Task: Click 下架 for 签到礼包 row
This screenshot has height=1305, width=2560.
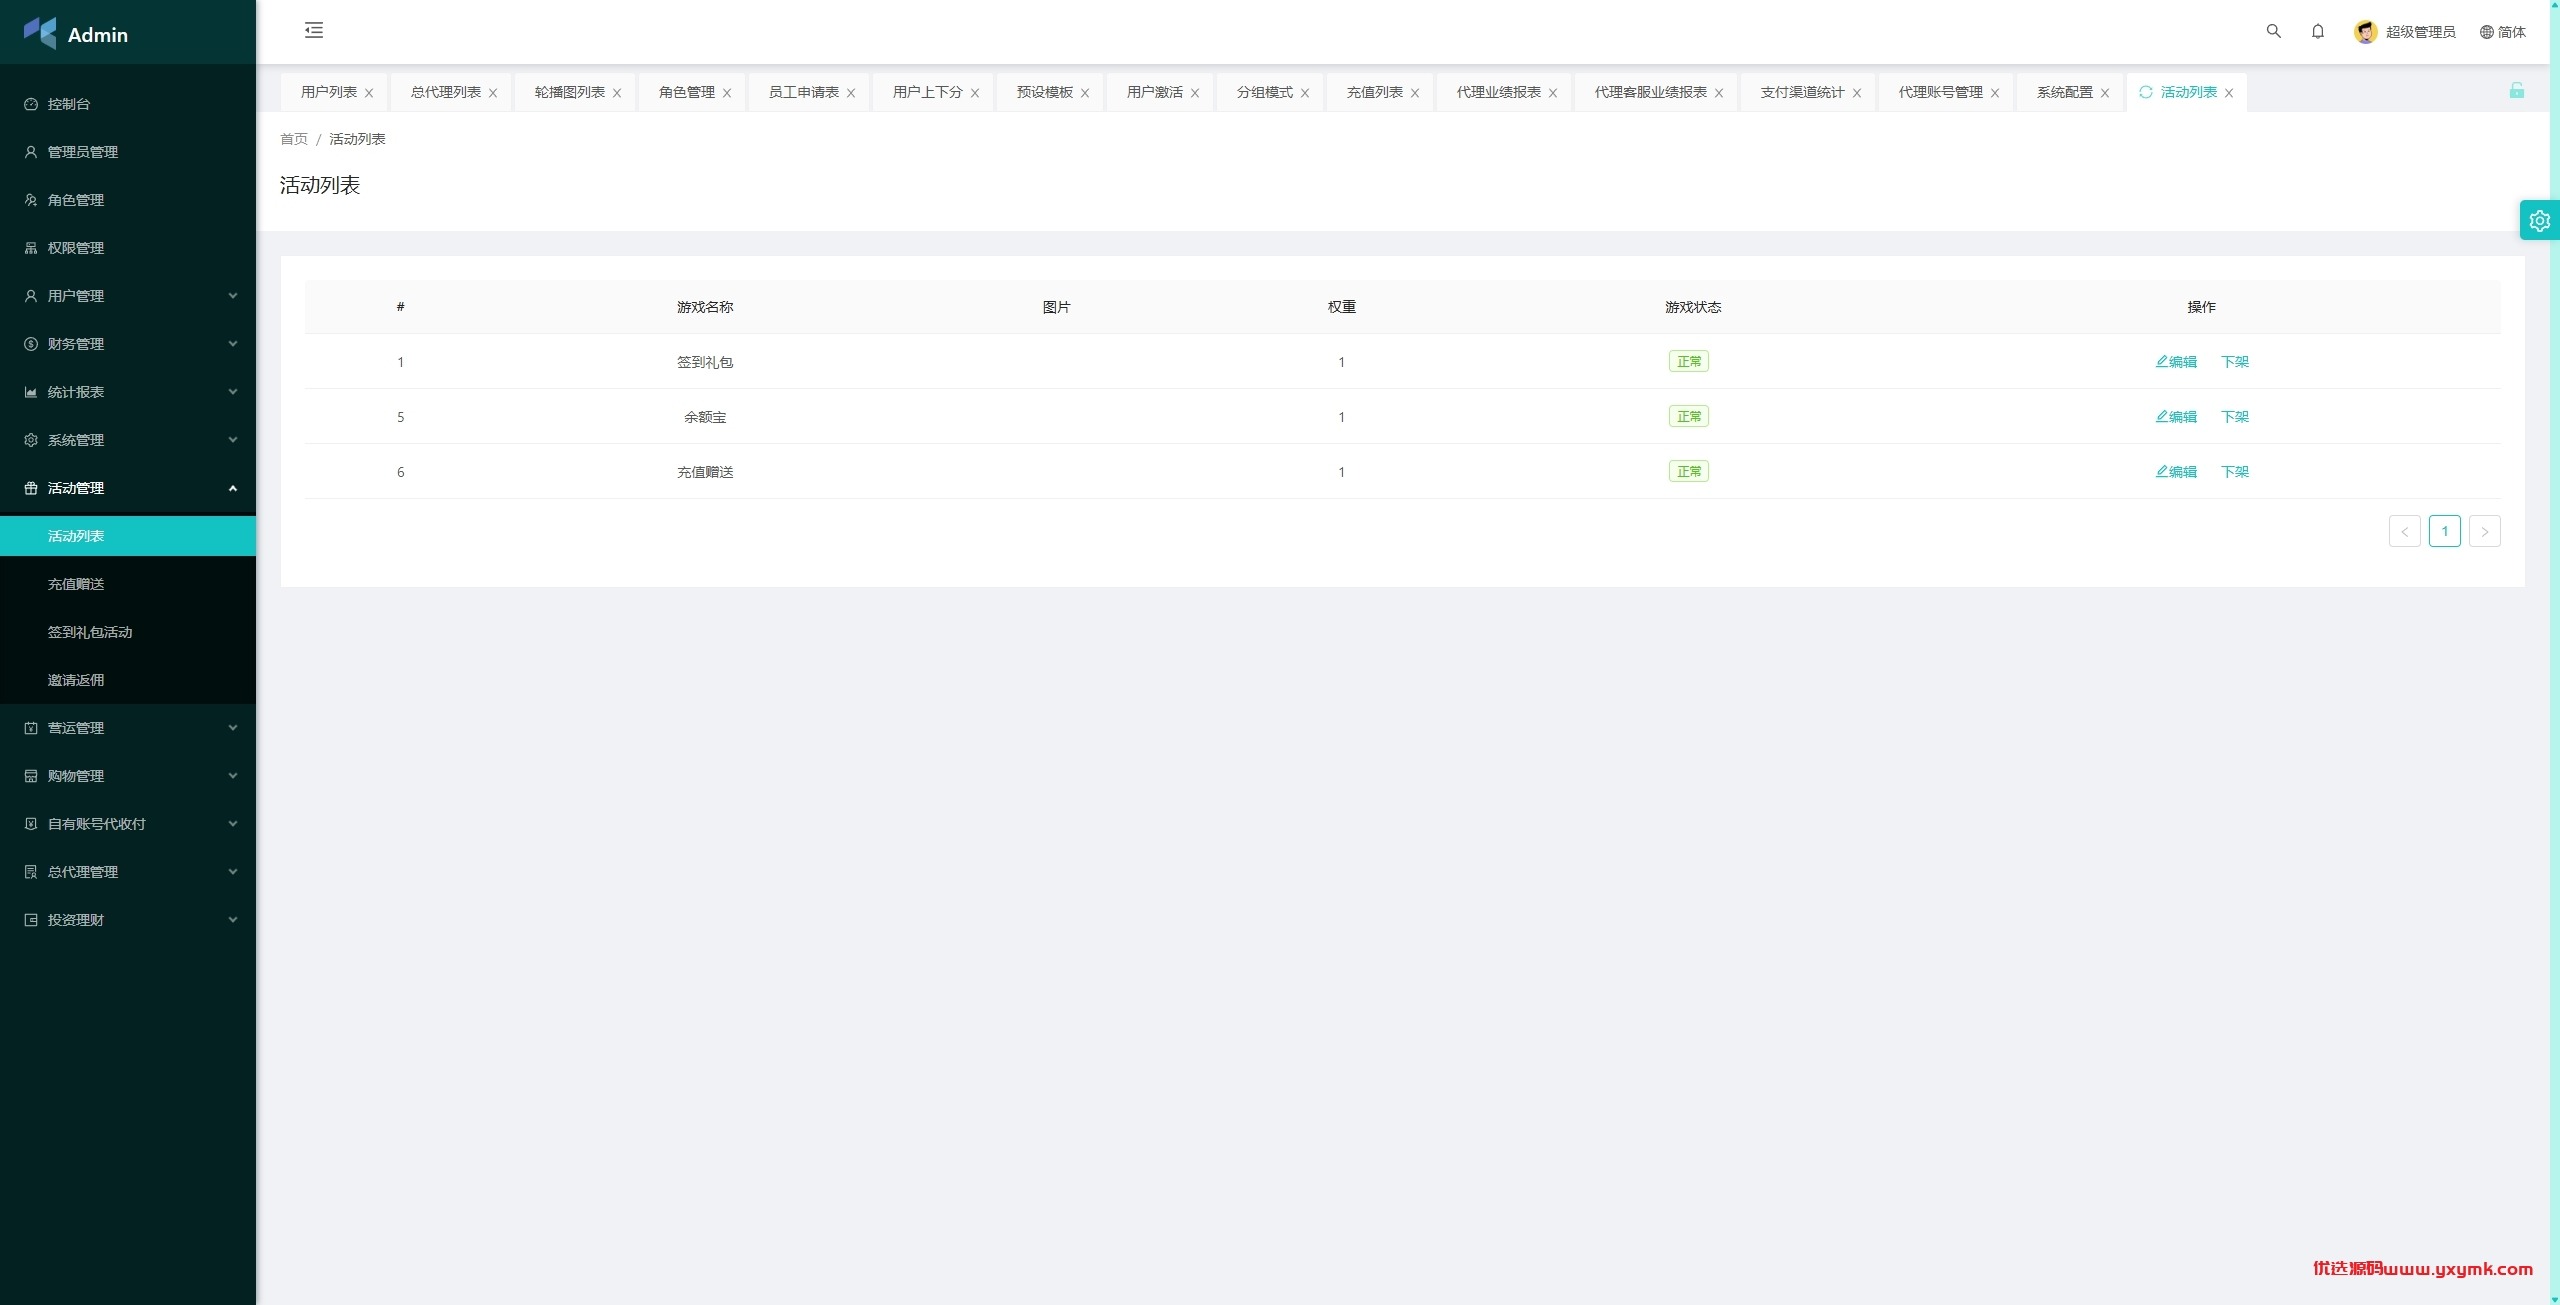Action: [x=2234, y=362]
